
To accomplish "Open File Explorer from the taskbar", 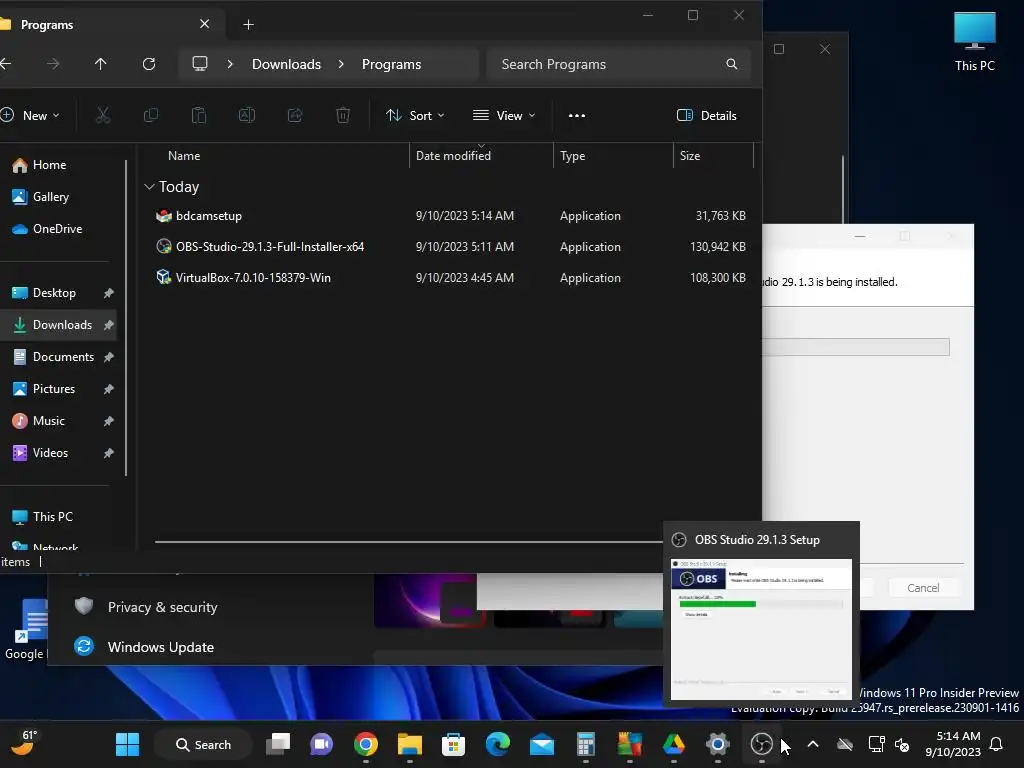I will click(x=409, y=744).
